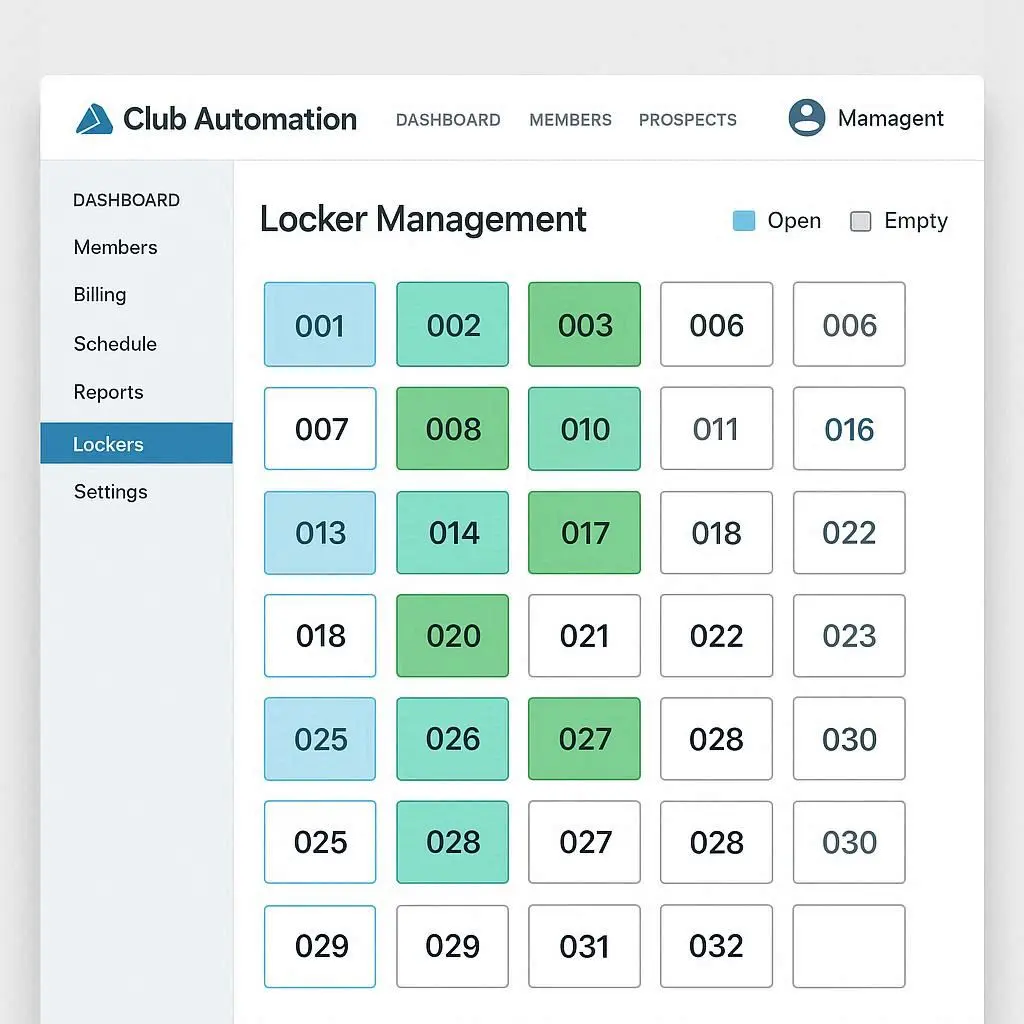Click the blank unnumbered locker tile

pyautogui.click(x=849, y=946)
